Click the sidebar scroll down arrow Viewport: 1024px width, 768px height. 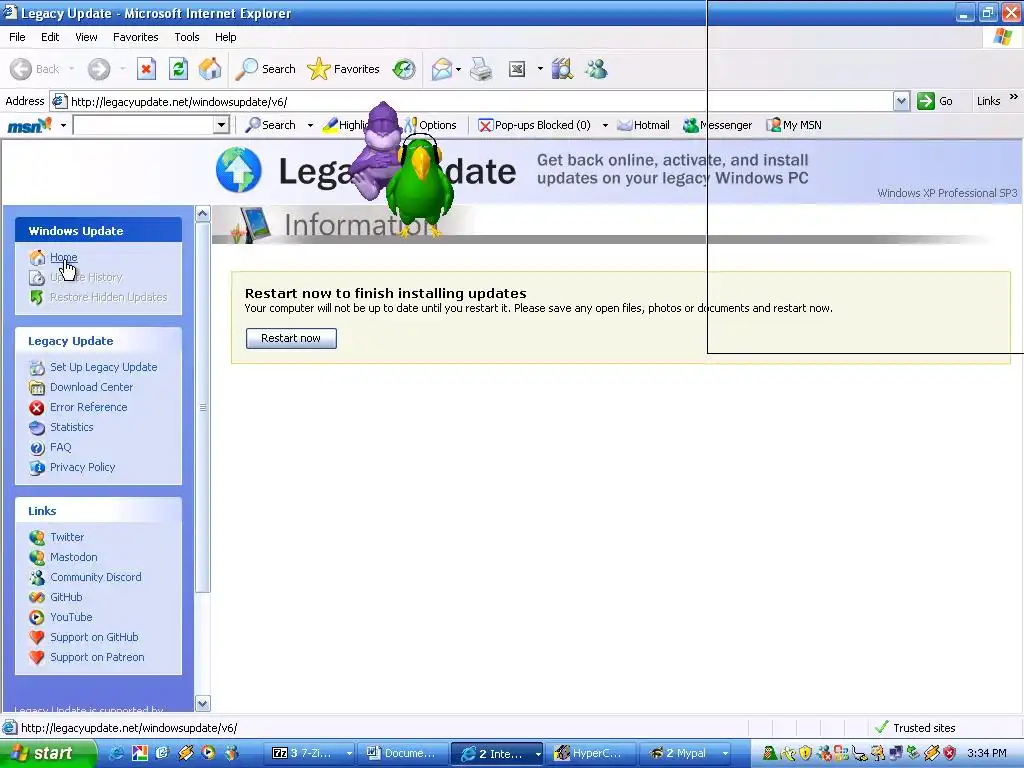pyautogui.click(x=202, y=704)
